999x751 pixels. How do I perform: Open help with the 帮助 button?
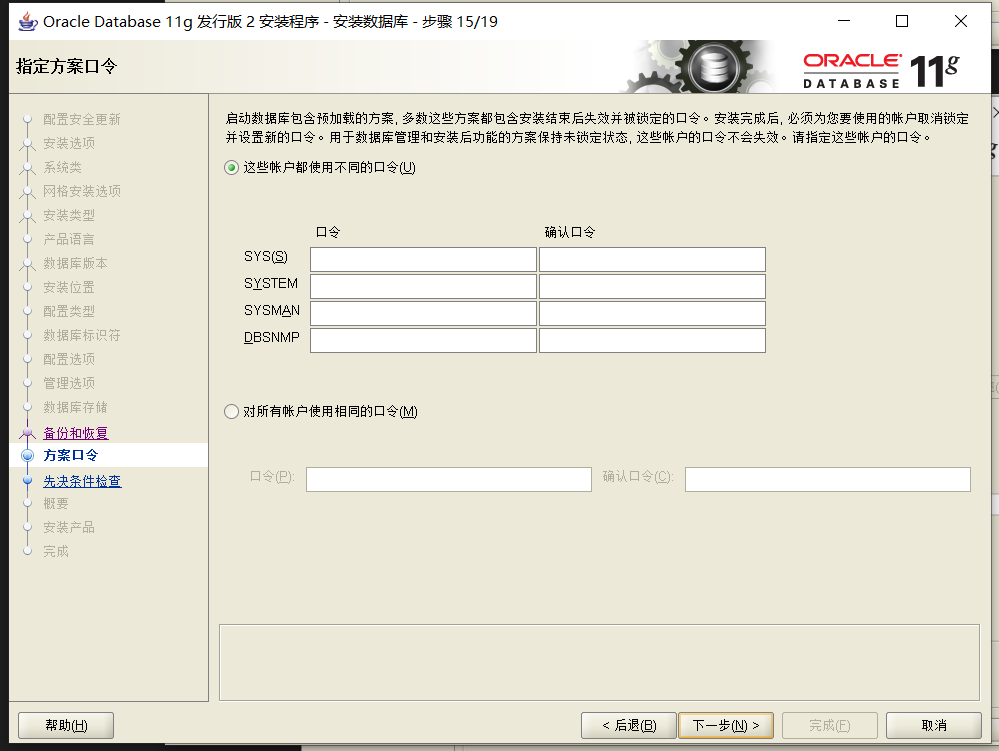click(66, 725)
